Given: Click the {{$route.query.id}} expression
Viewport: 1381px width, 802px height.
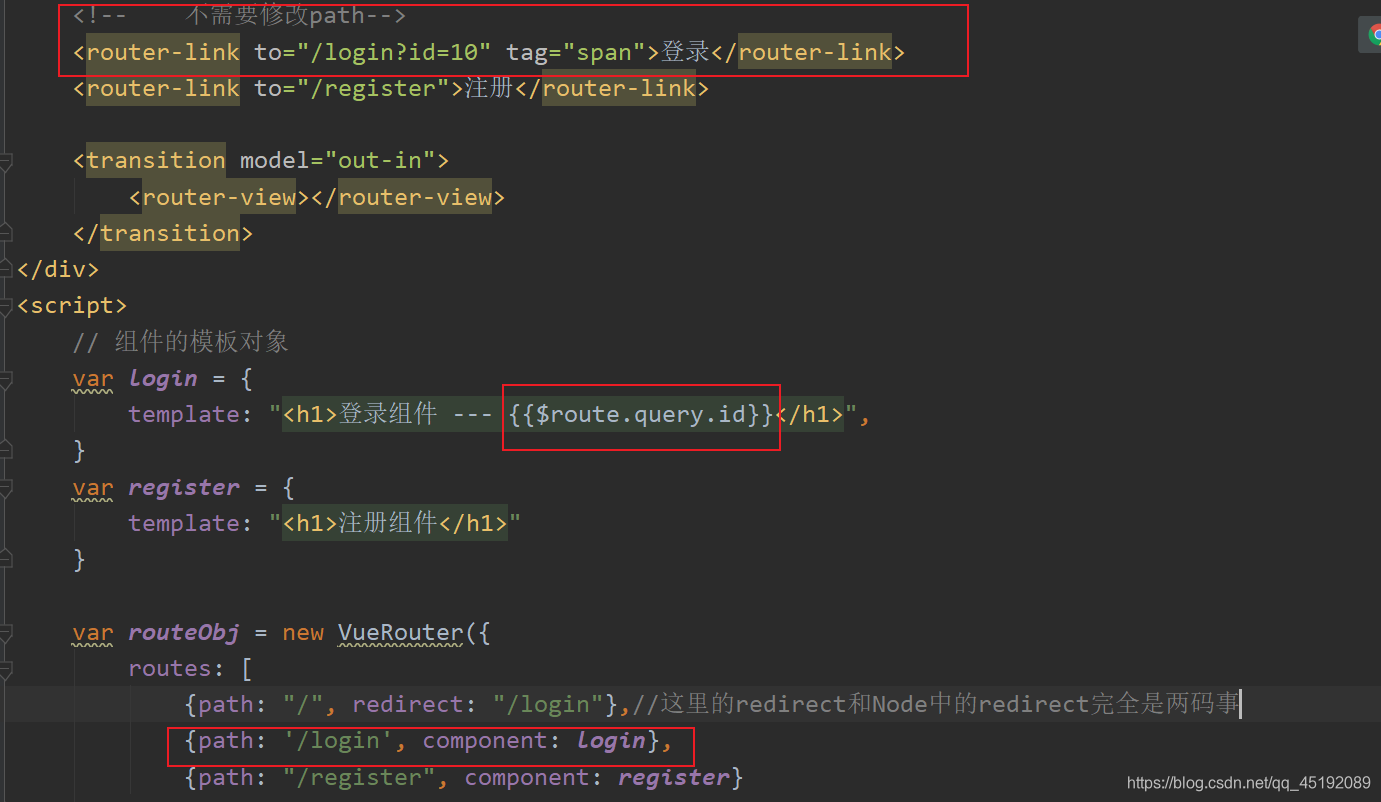Looking at the screenshot, I should pos(641,414).
